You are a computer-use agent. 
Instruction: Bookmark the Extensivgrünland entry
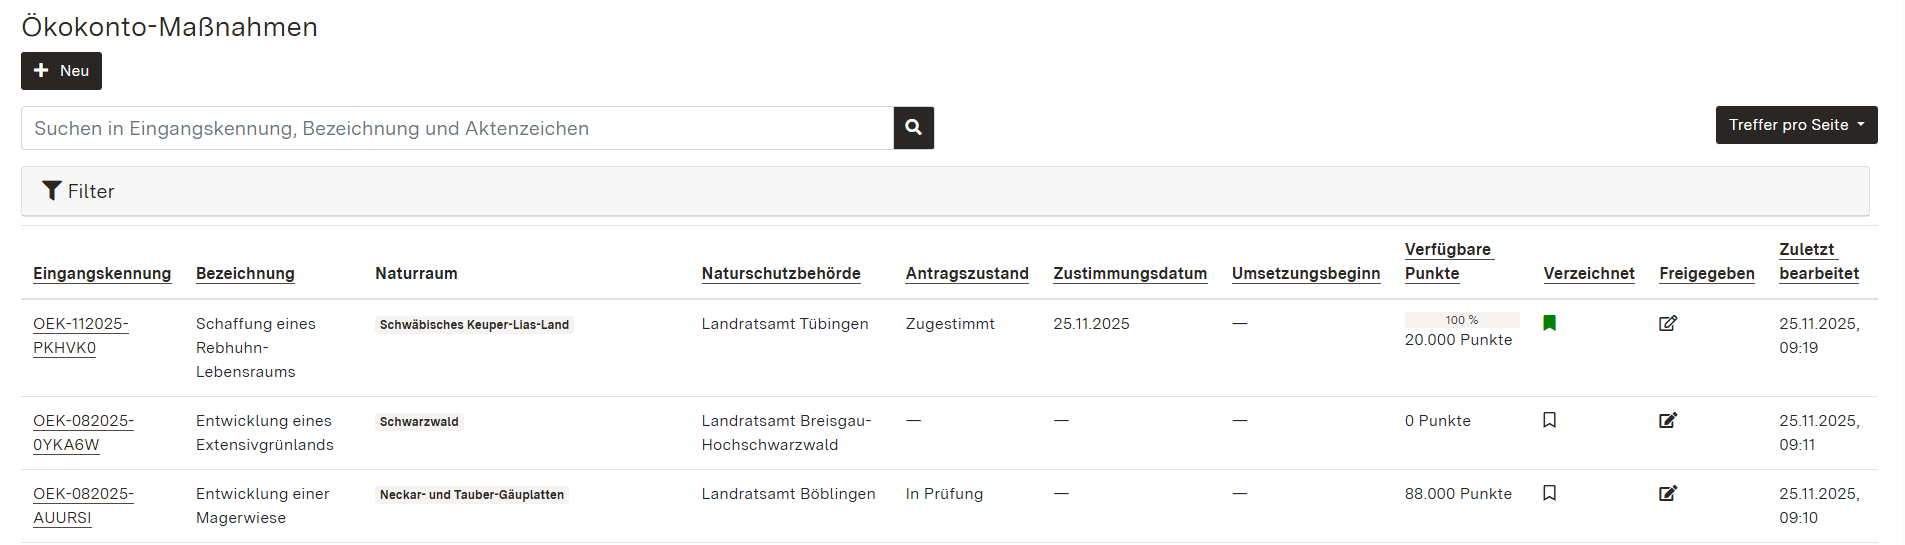1549,420
